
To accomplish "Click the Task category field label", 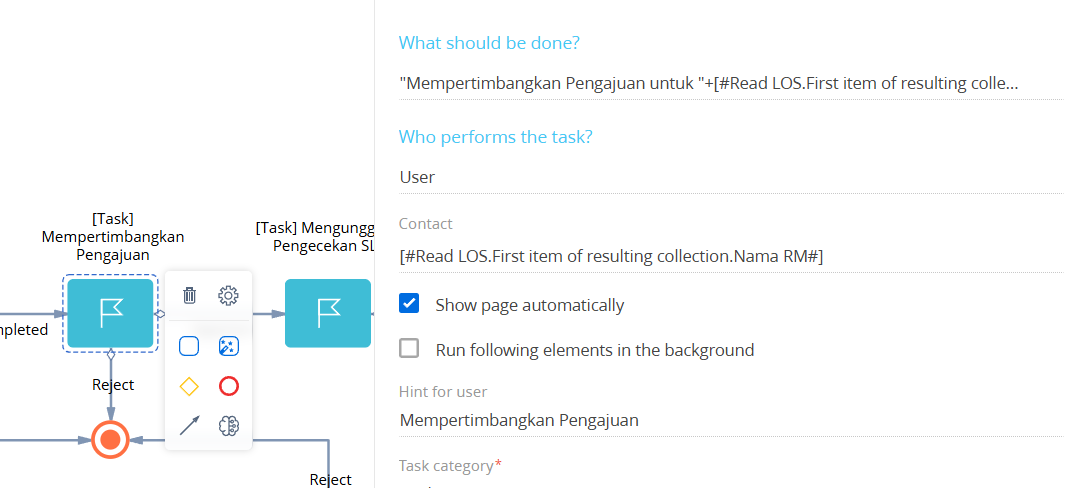I will tap(446, 466).
